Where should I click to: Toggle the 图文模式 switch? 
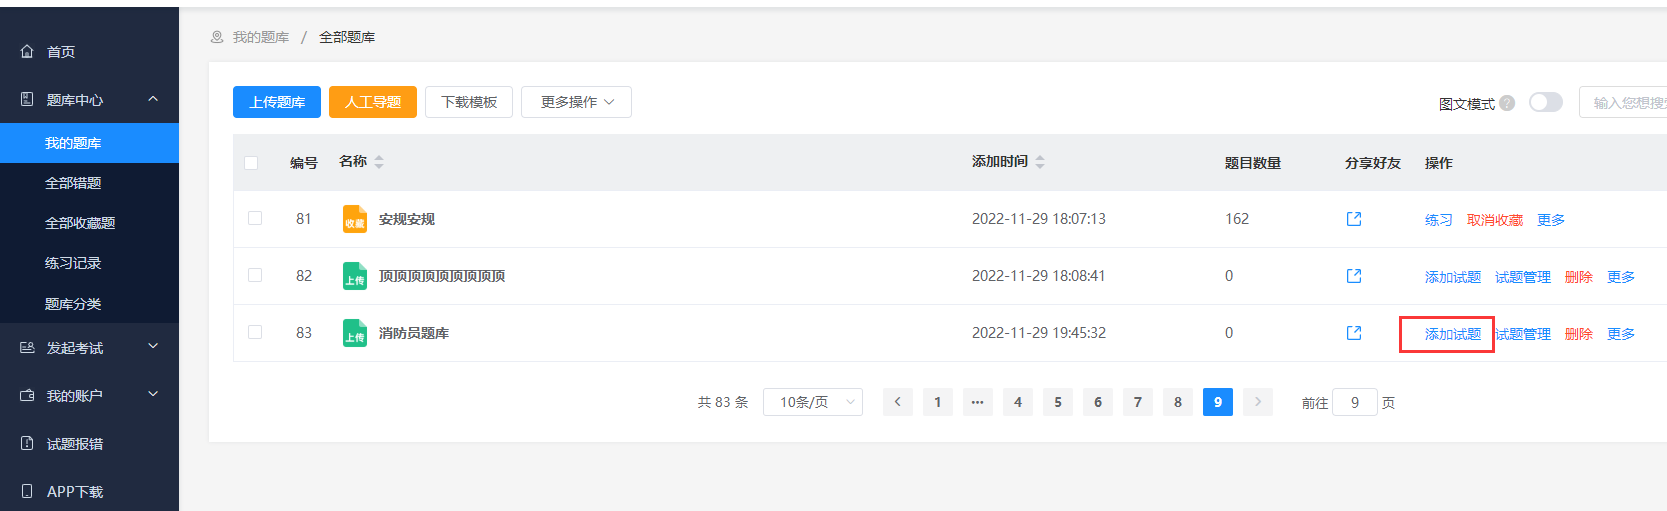click(x=1546, y=102)
